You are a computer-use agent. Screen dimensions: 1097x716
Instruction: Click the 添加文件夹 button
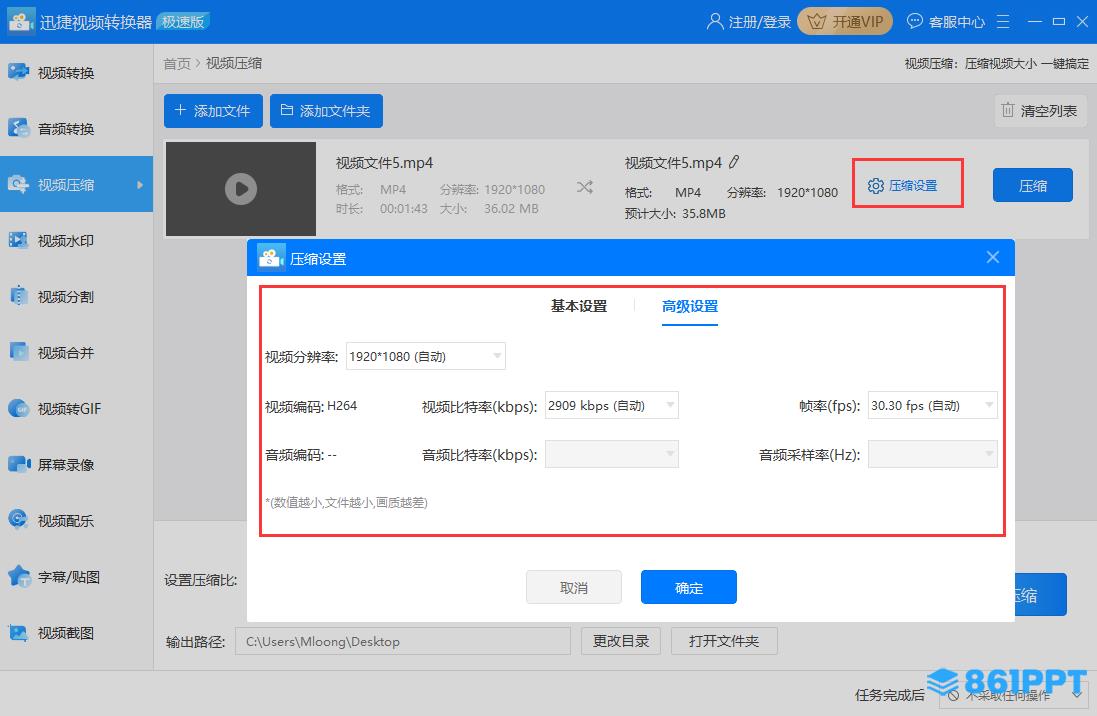[x=326, y=111]
